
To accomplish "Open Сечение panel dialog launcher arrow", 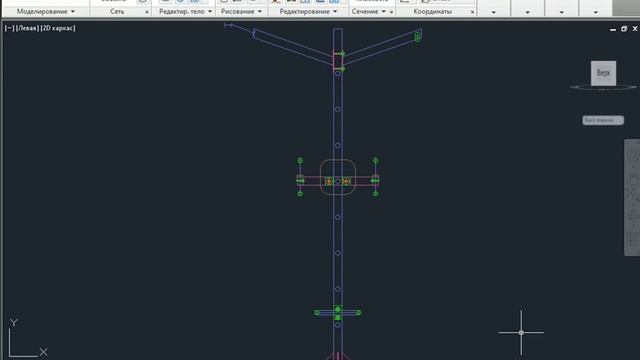I will (x=391, y=12).
